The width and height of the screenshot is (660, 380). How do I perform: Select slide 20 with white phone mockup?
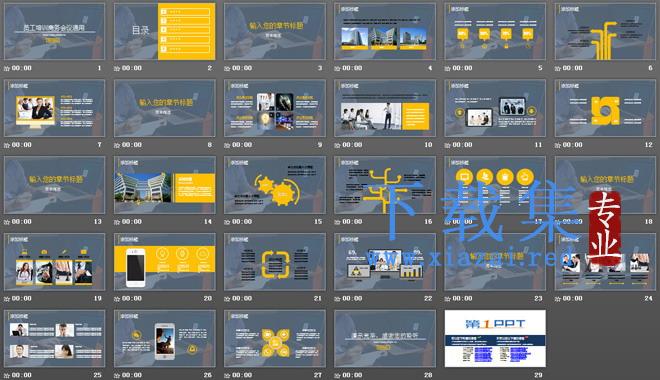[165, 262]
